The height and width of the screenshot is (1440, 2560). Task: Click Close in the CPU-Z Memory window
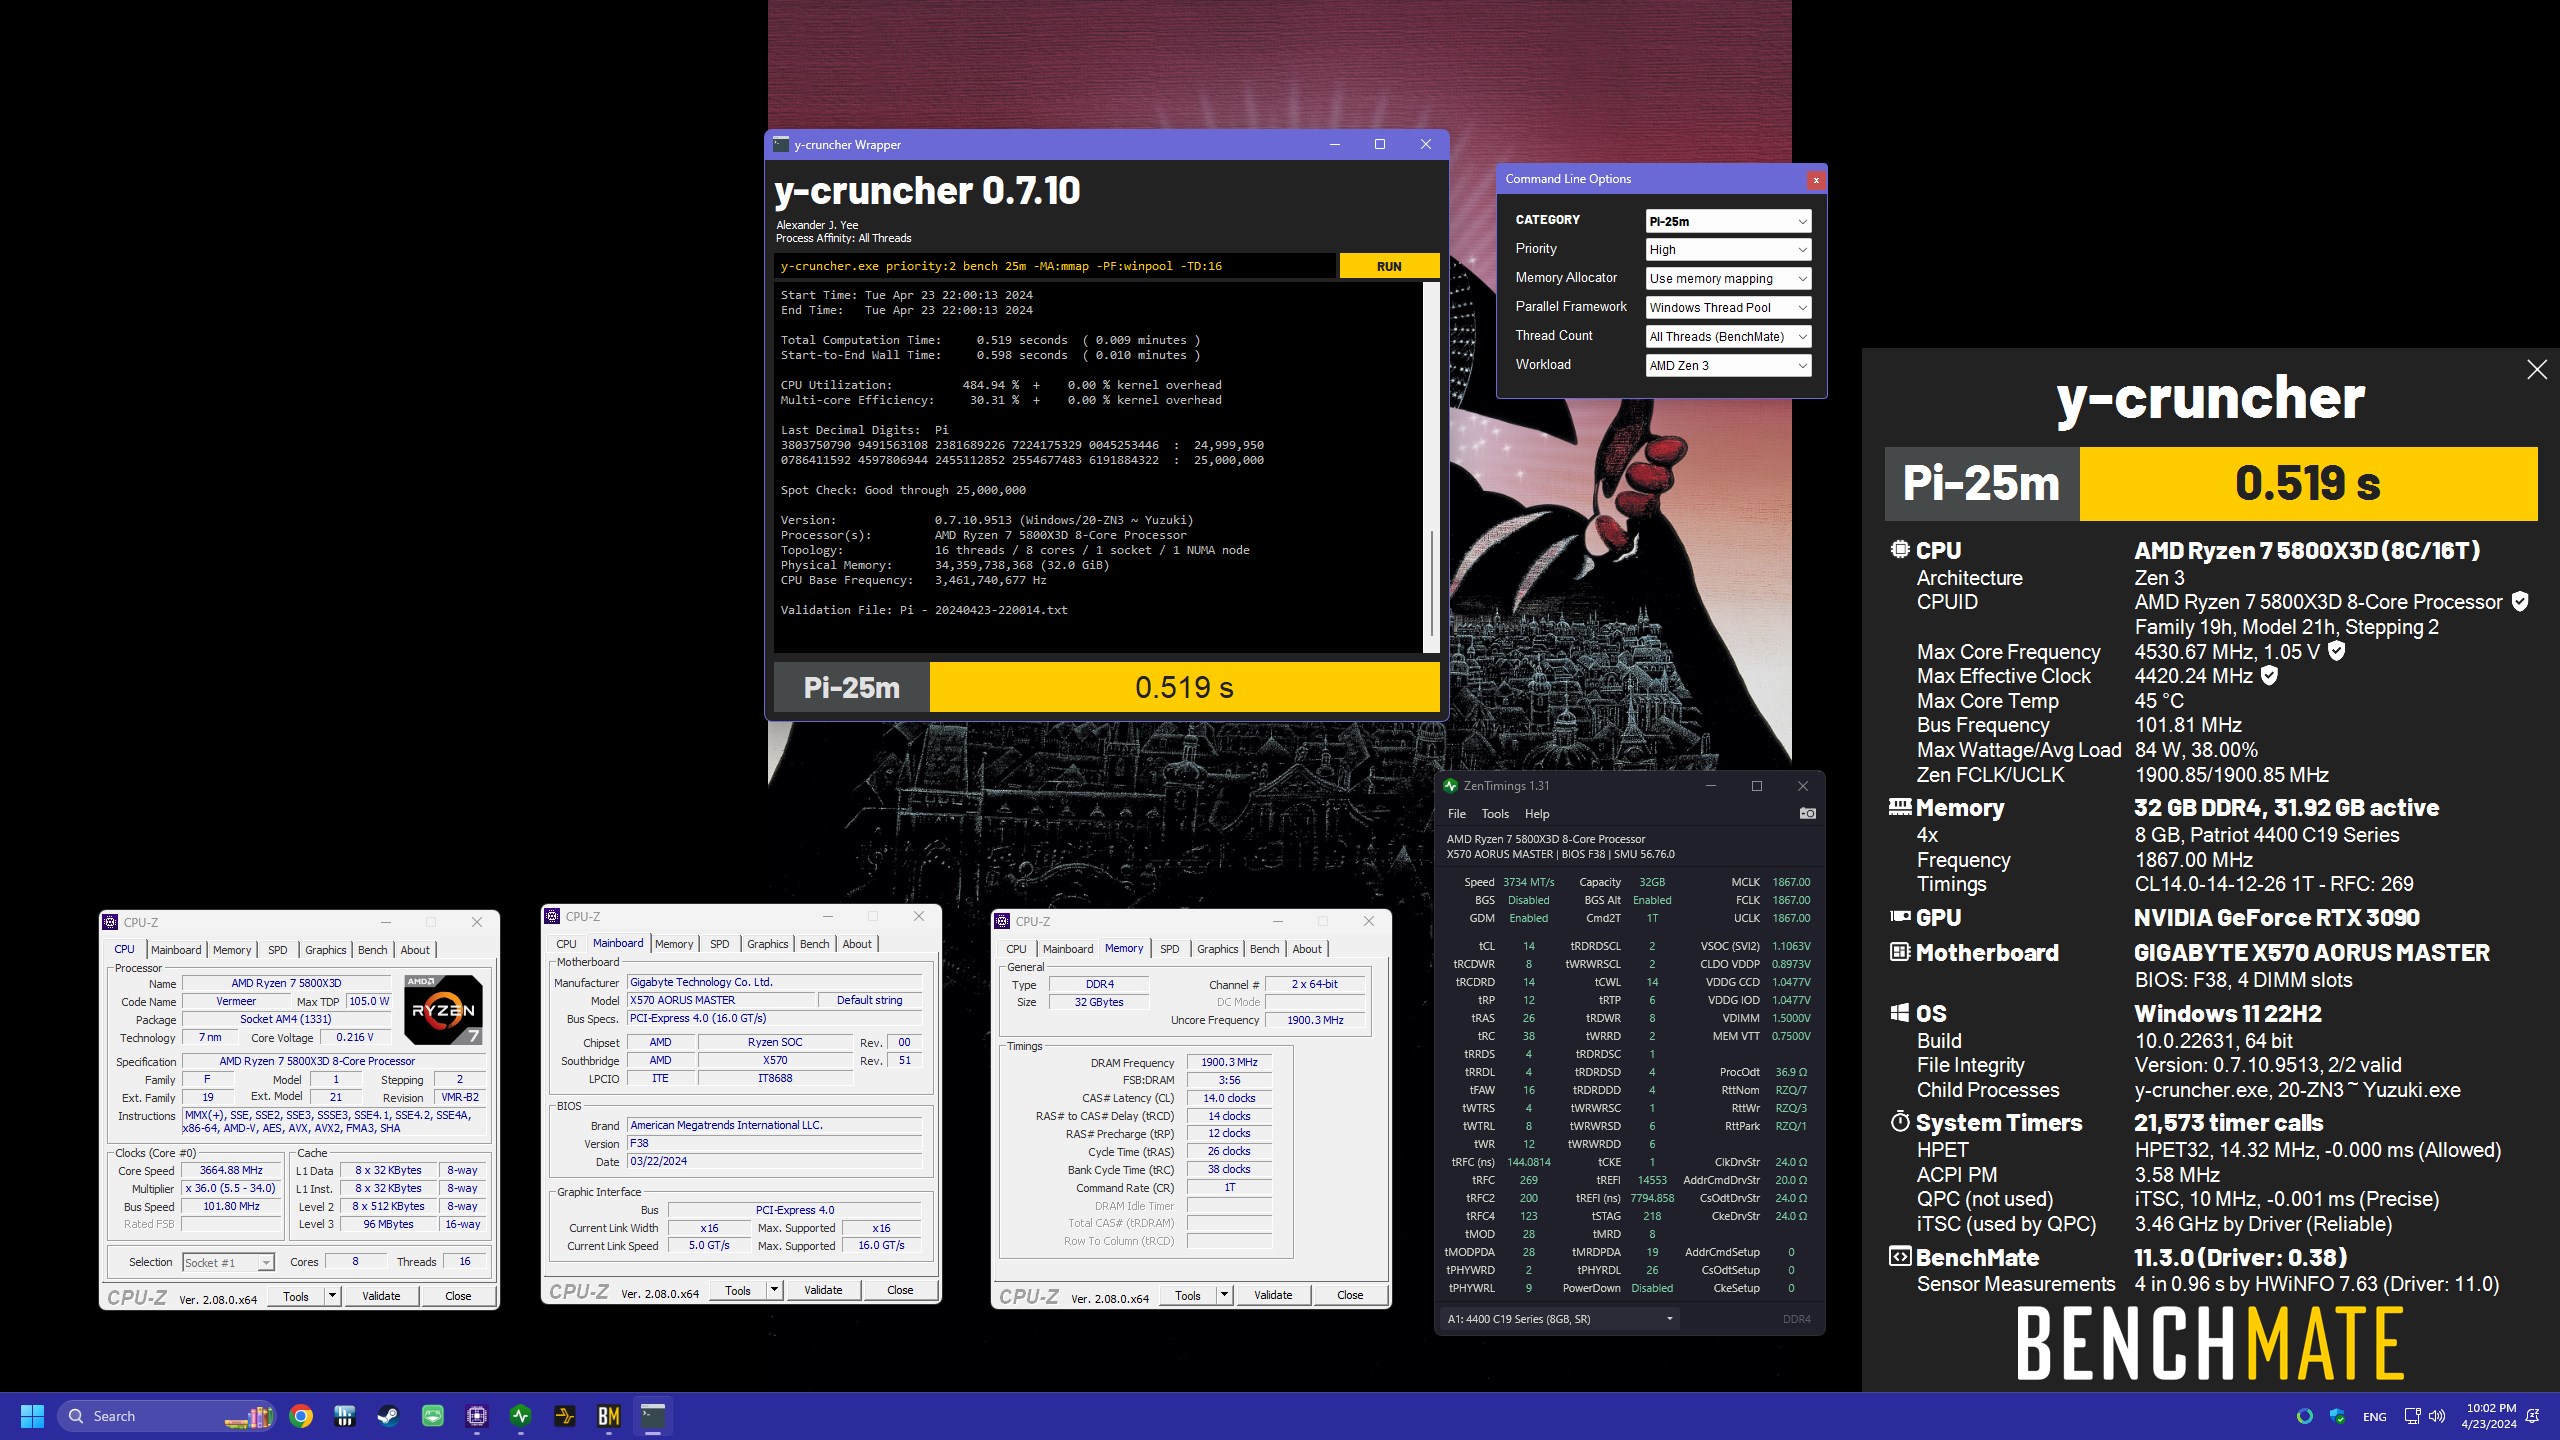(1350, 1295)
